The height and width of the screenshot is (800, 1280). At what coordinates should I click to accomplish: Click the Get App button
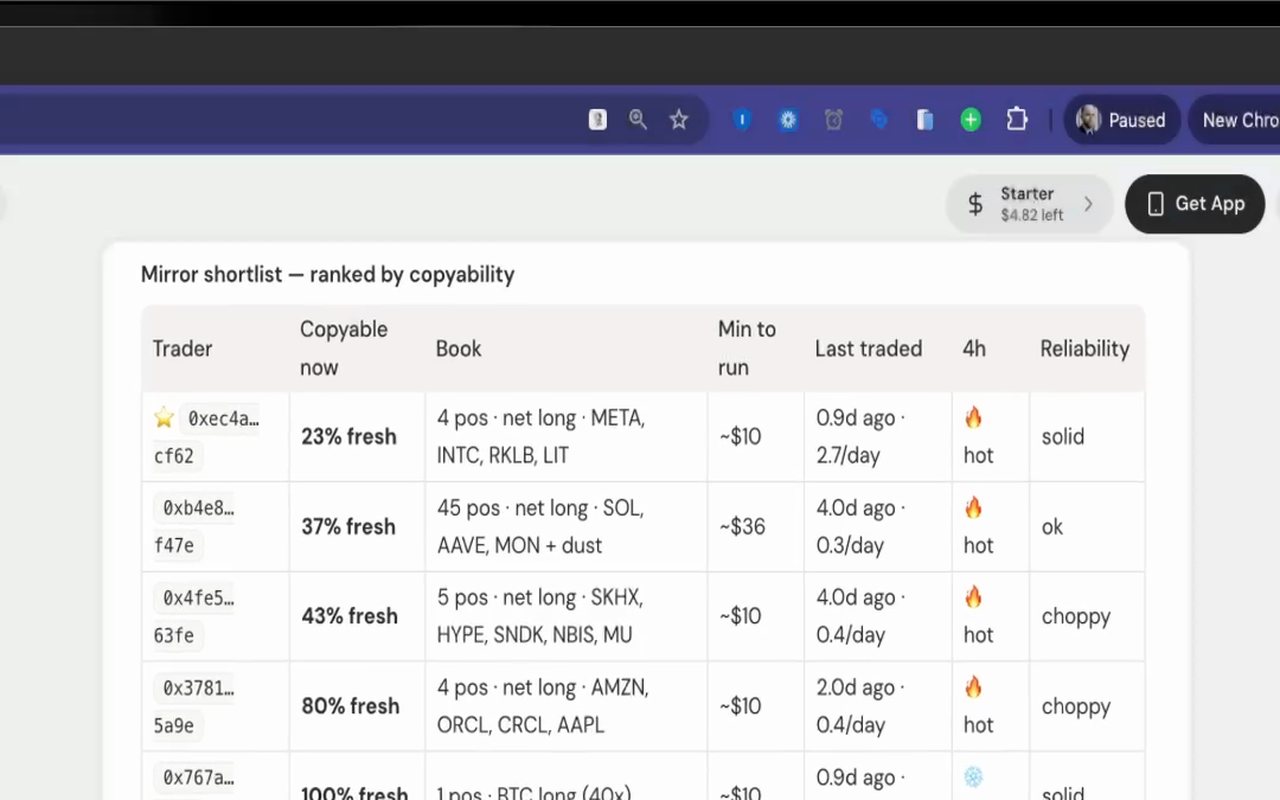[1195, 204]
